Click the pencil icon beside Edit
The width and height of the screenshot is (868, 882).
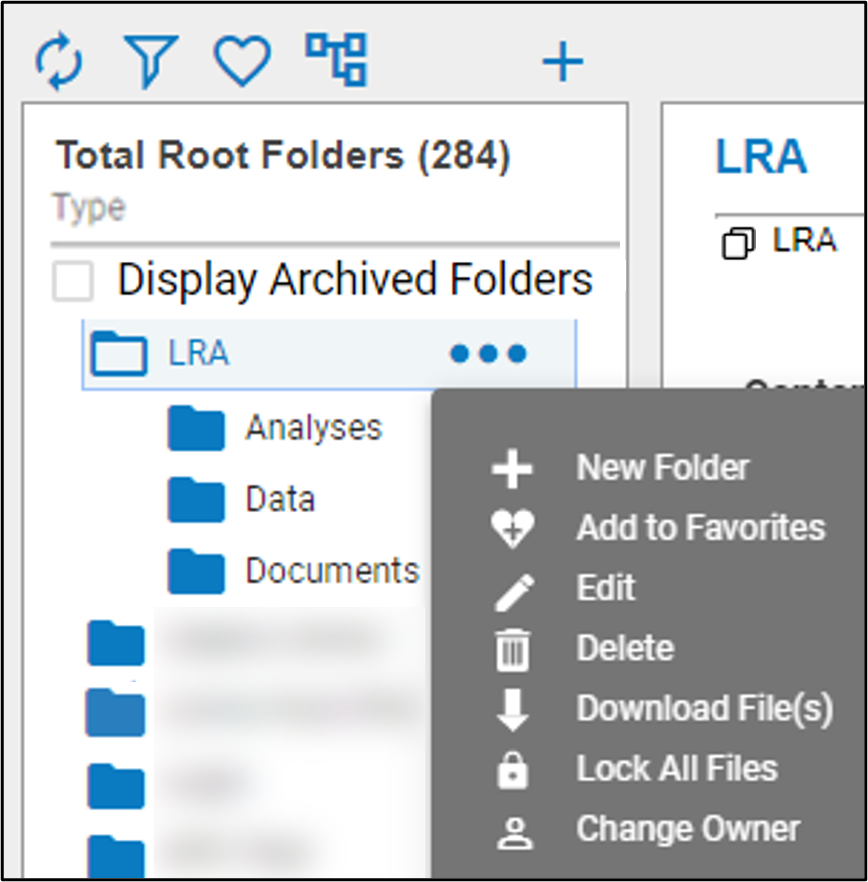coord(512,588)
